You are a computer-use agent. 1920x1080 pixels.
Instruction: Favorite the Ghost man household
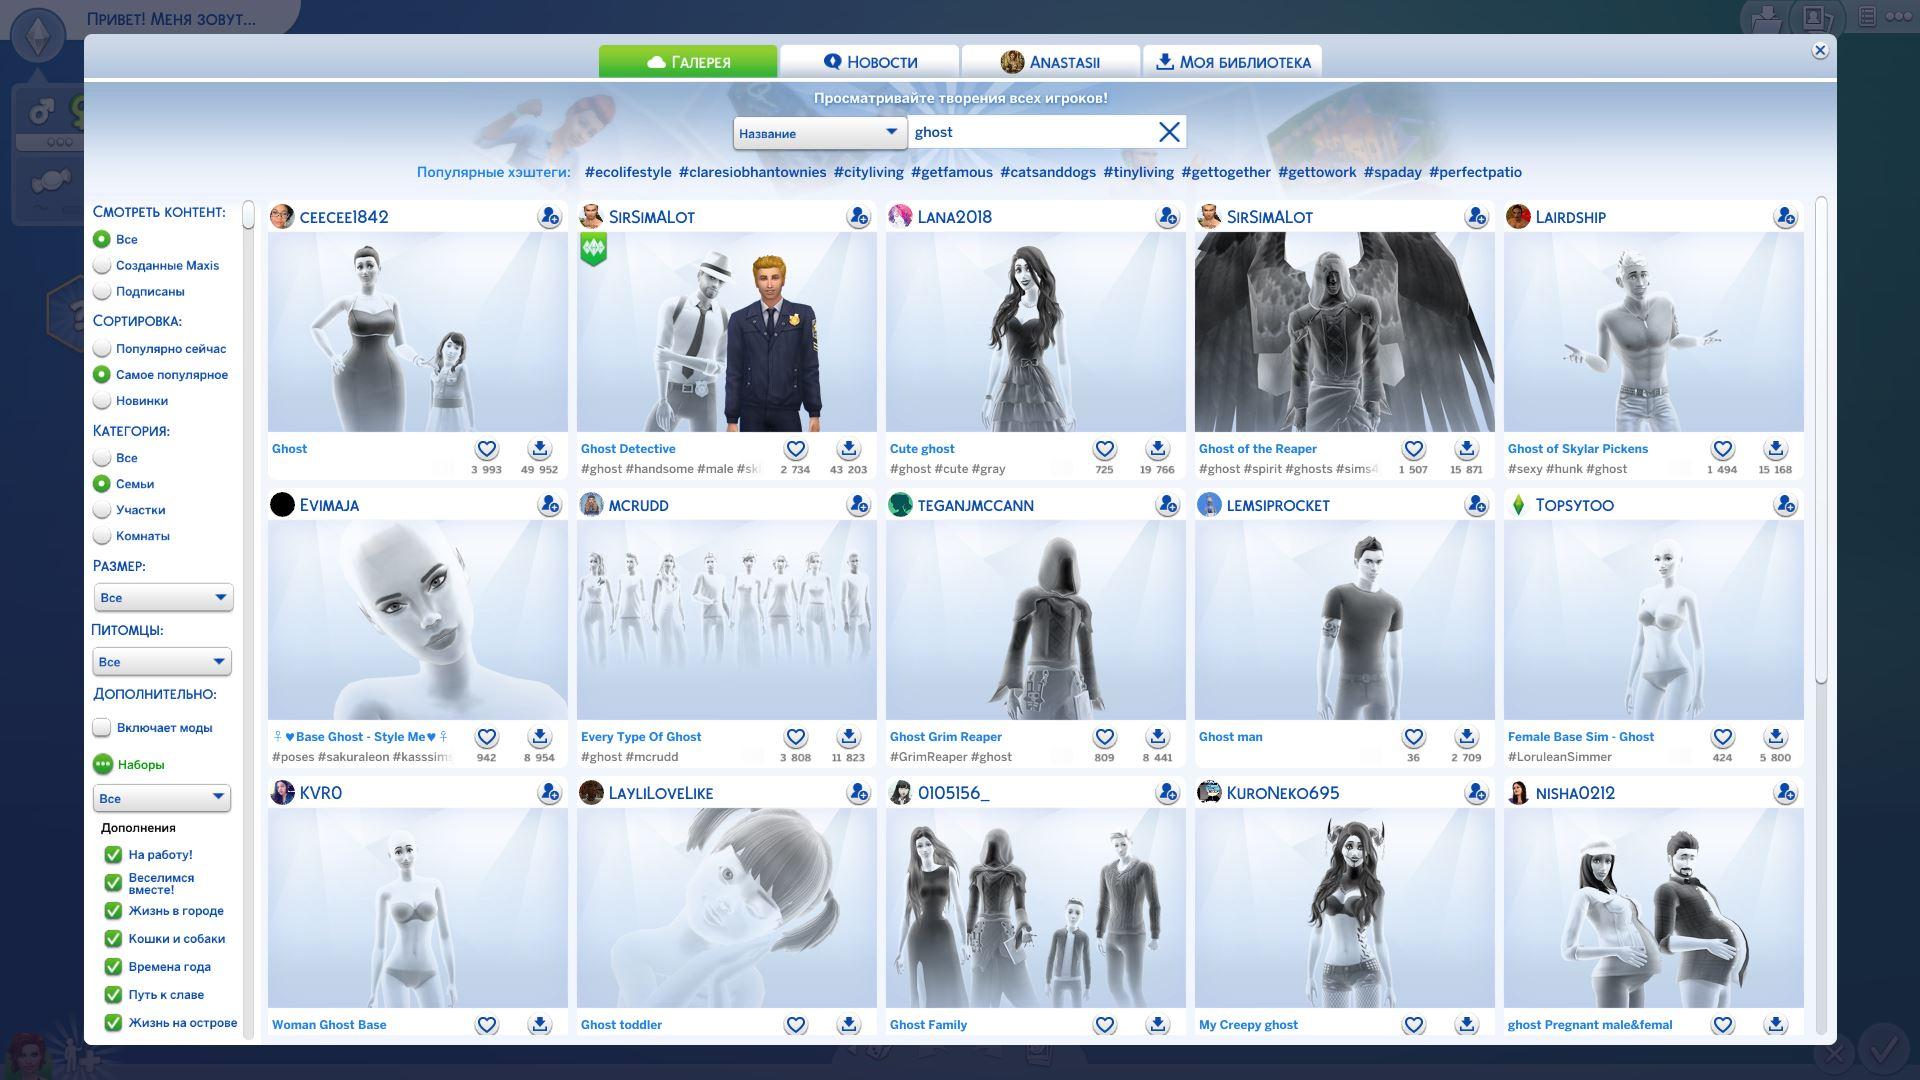coord(1413,737)
